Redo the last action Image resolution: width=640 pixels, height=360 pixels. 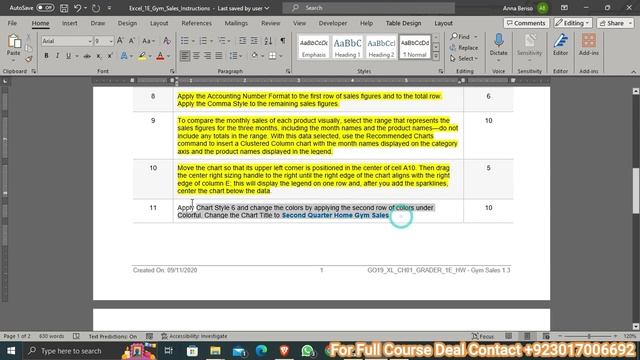point(96,8)
